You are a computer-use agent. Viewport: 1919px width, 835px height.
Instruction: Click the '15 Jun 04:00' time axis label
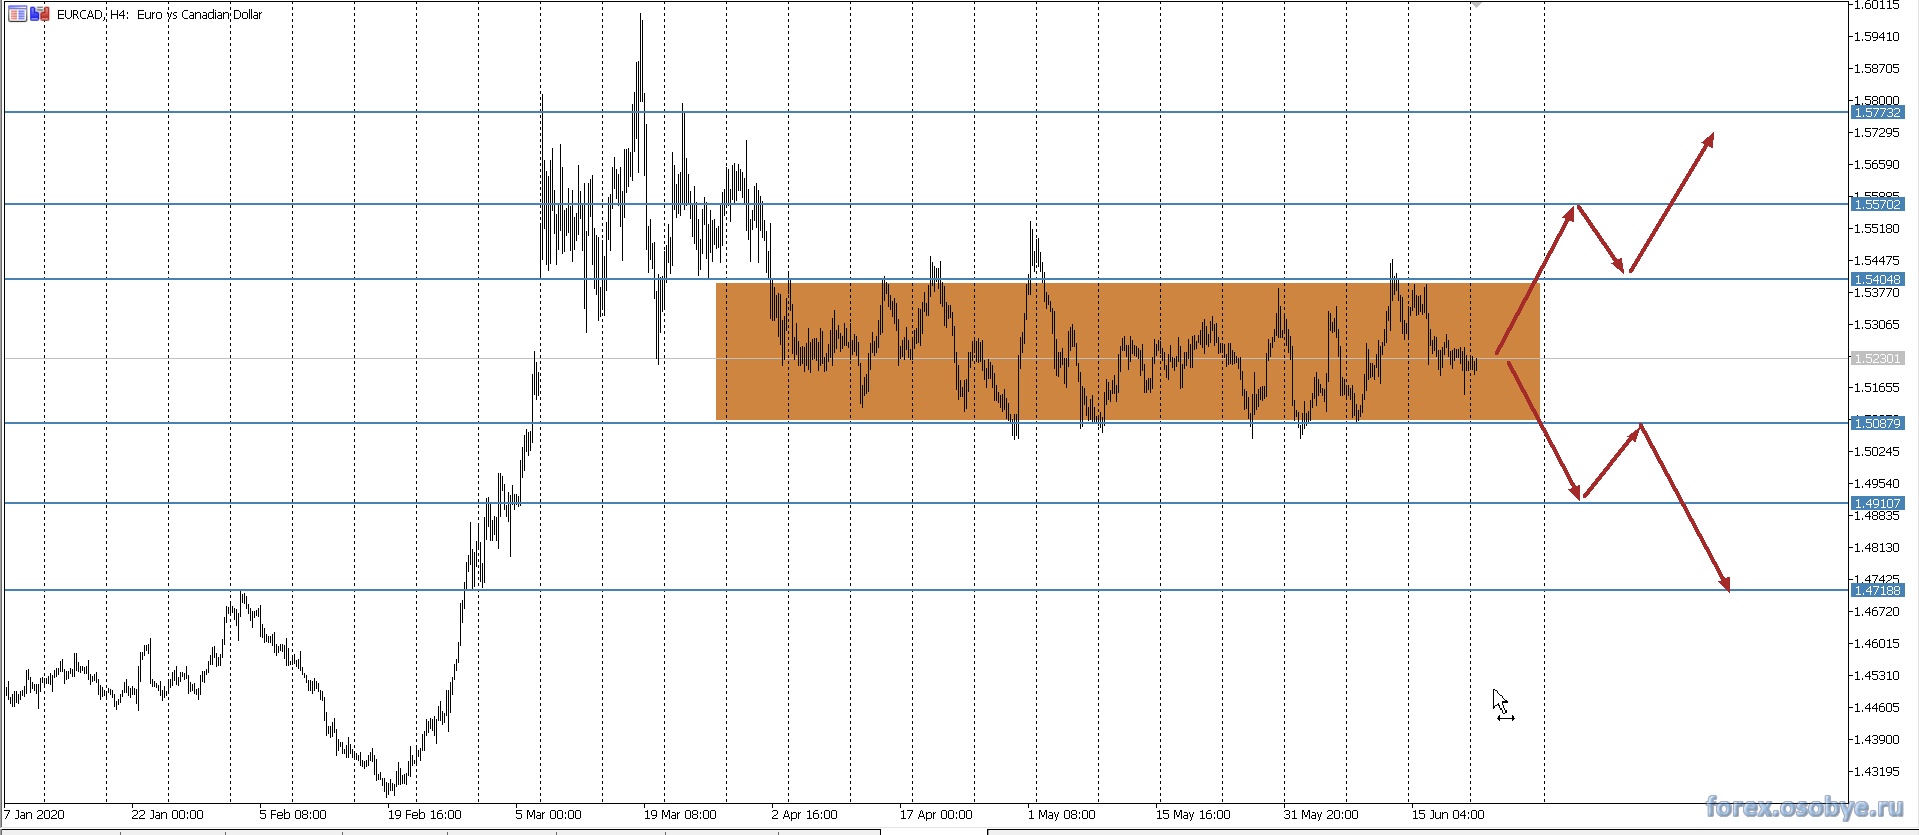[x=1448, y=815]
